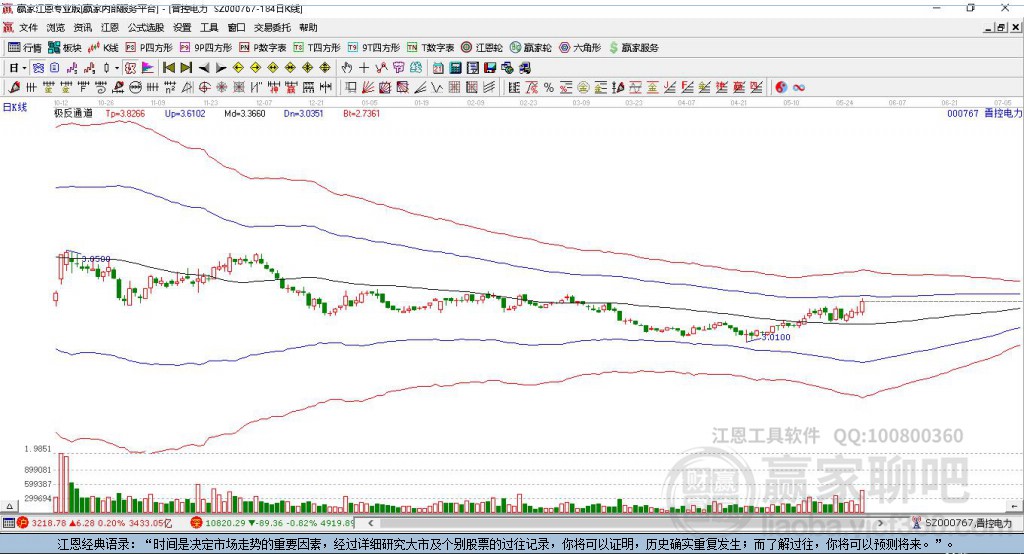Switch to the K线 candlestick chart
Viewport: 1024px width, 554px height.
pyautogui.click(x=103, y=48)
